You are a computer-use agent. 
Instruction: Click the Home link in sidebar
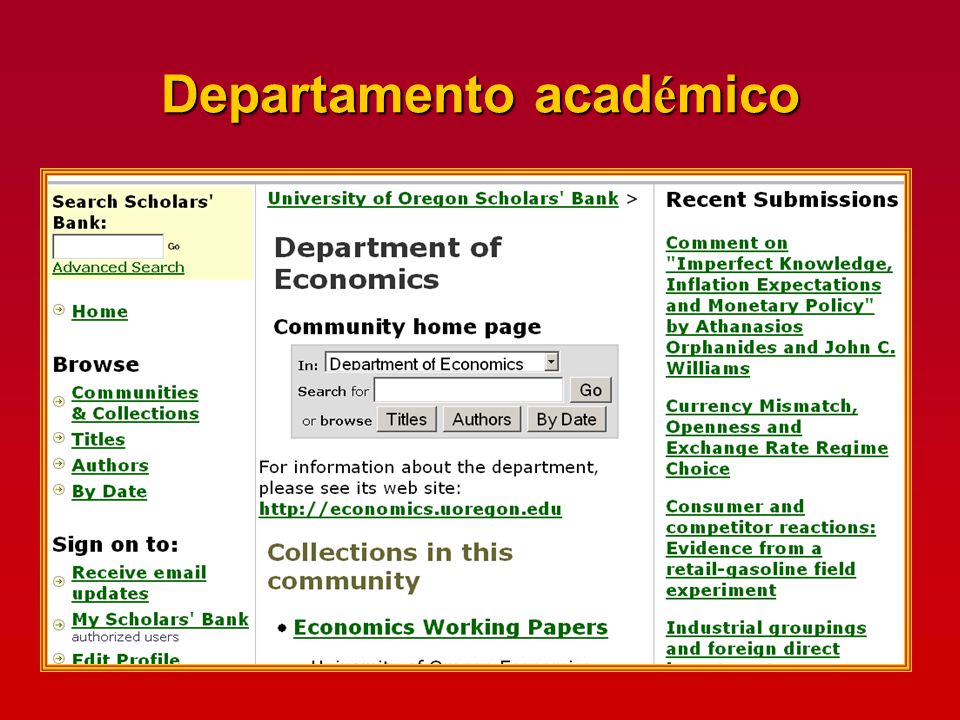pyautogui.click(x=100, y=311)
